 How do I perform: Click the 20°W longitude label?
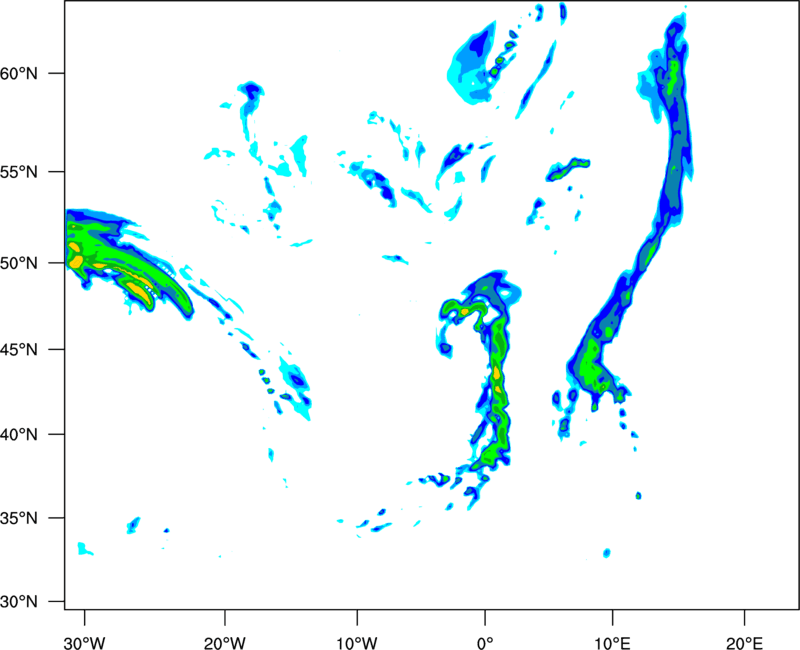pyautogui.click(x=225, y=643)
